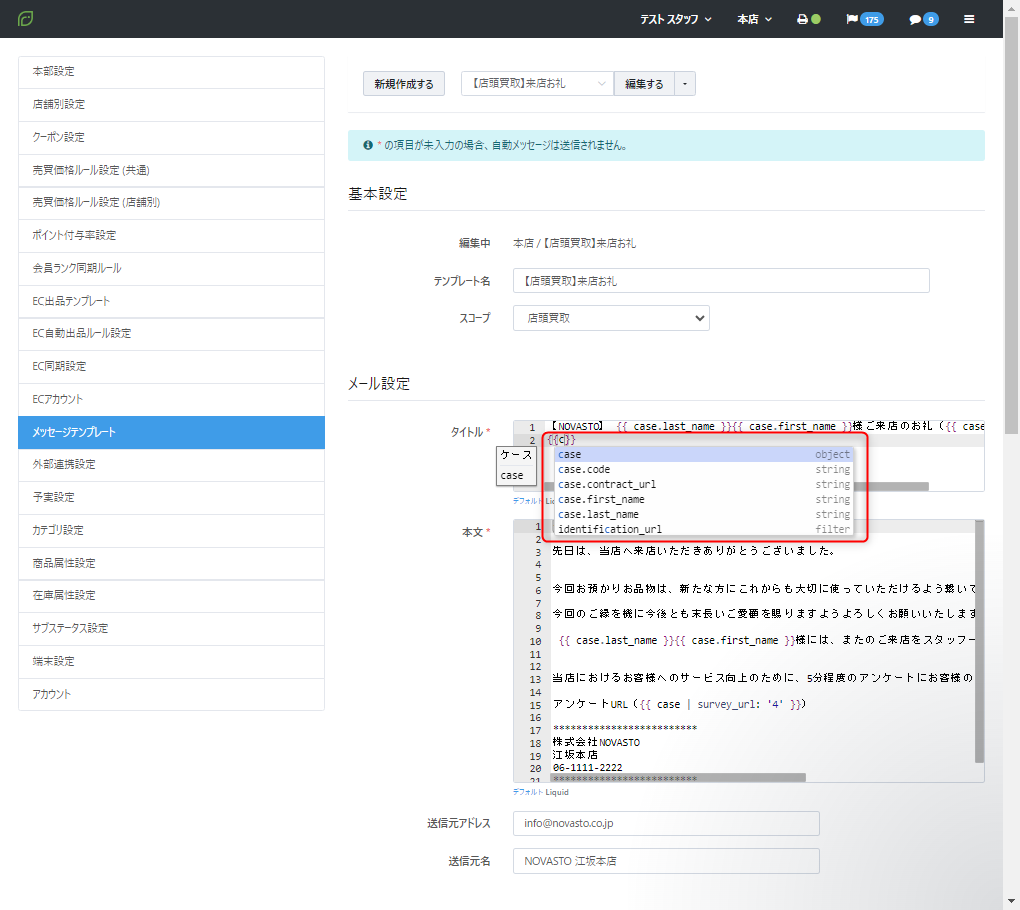Open クーポン設定 in the sidebar
1020x910 pixels.
171,137
